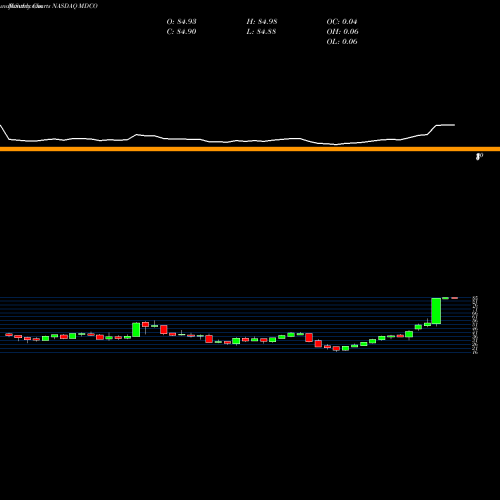Select the close price C: $4.90

(181, 32)
